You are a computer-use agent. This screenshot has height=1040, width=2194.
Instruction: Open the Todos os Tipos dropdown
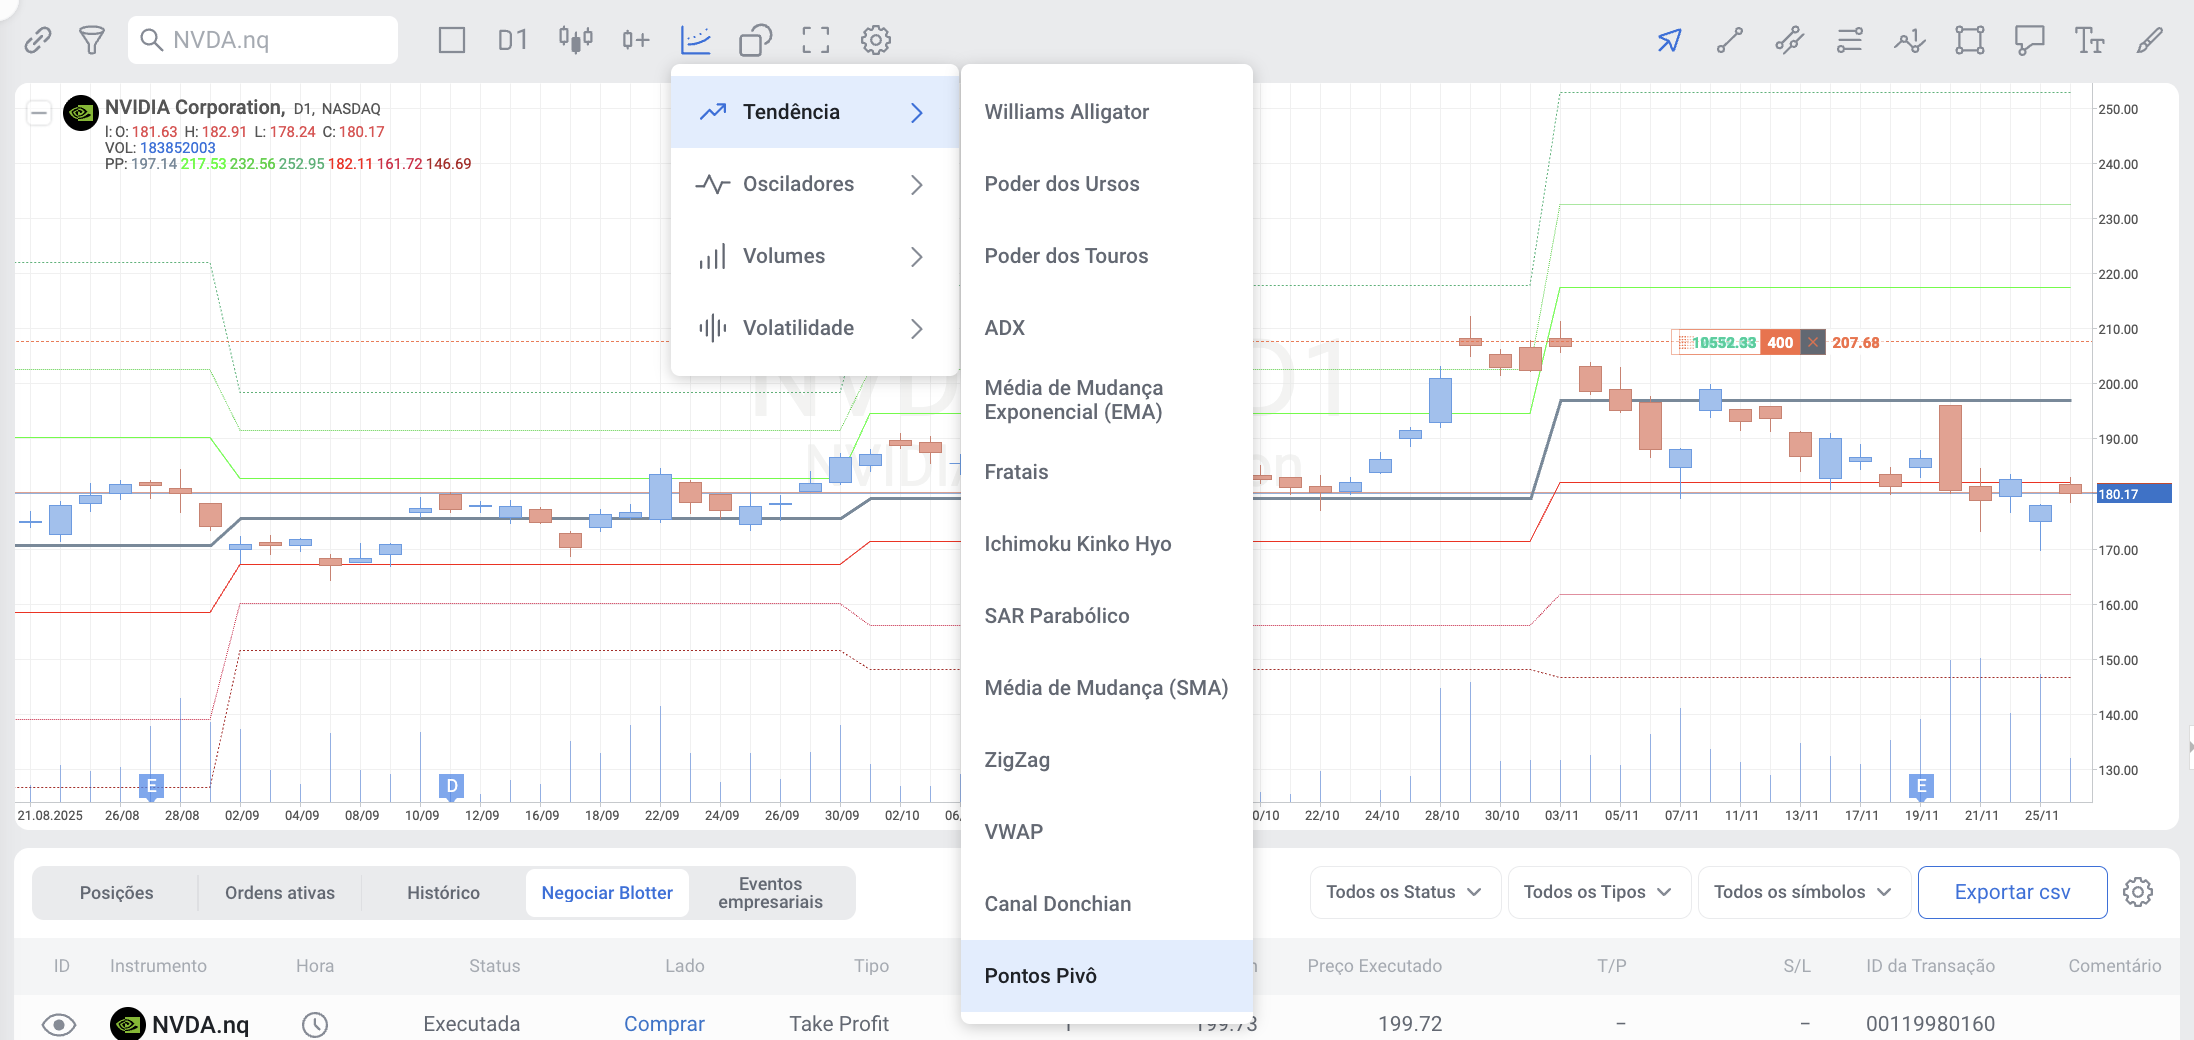click(x=1598, y=892)
